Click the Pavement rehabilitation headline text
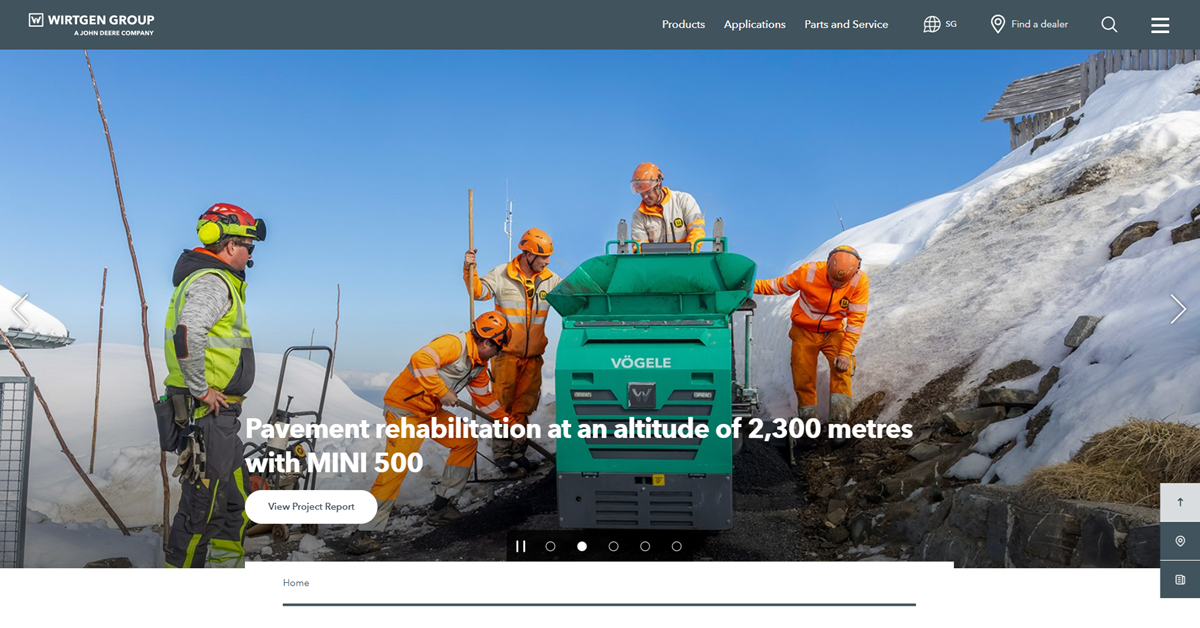This screenshot has height=628, width=1200. (x=579, y=445)
